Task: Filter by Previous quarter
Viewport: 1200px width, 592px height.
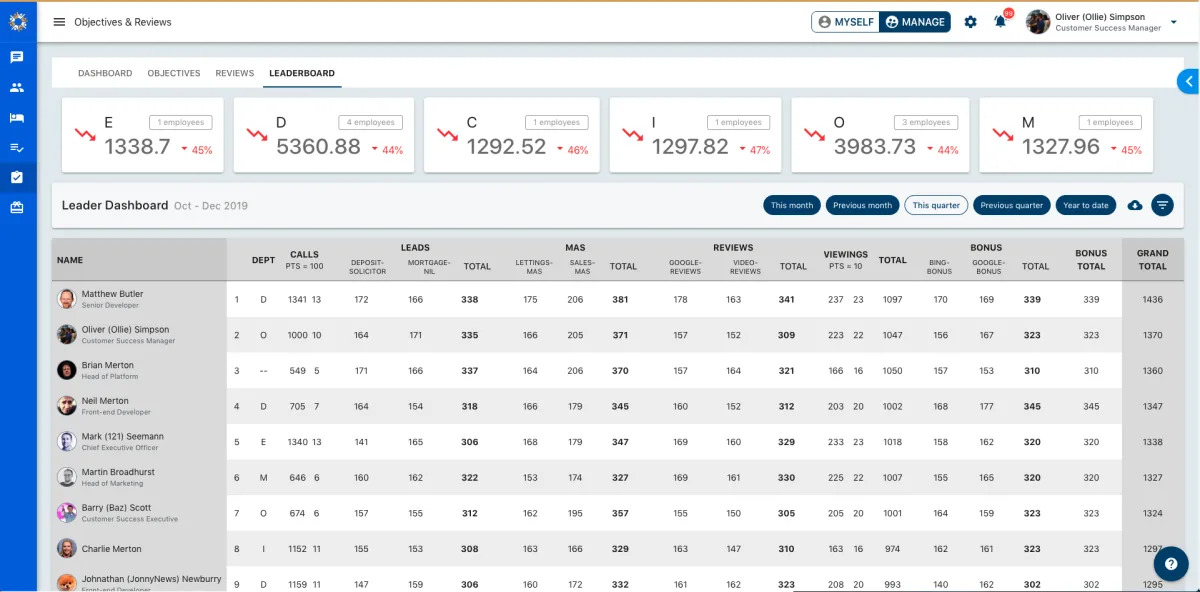Action: coord(1011,205)
